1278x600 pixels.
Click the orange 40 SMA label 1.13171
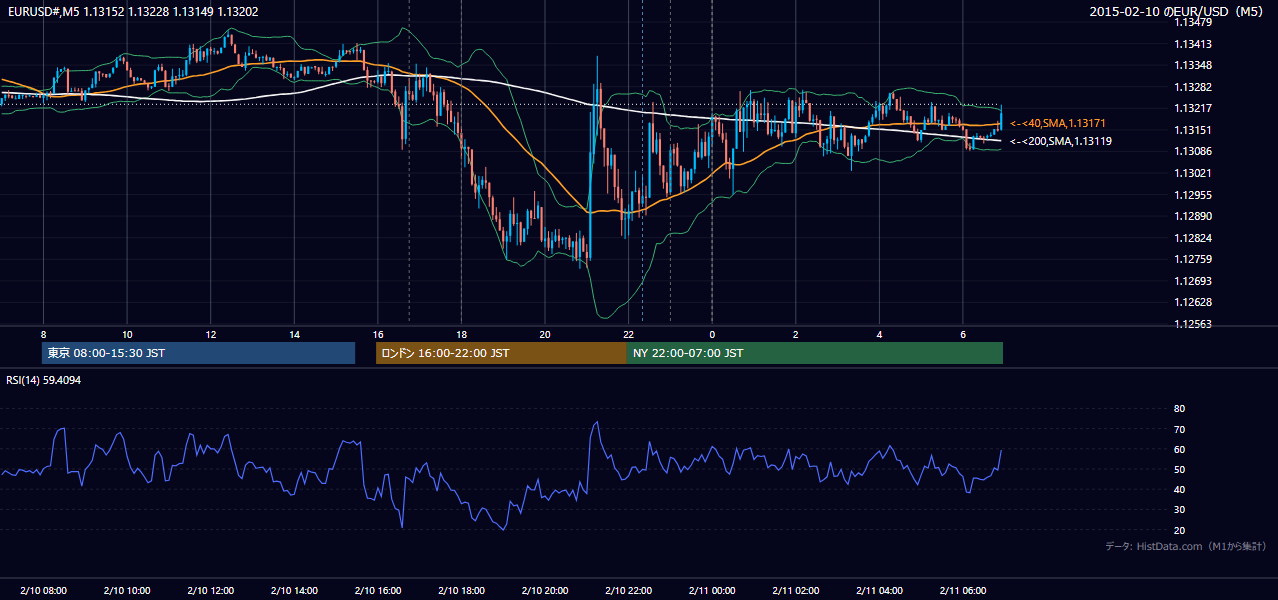pos(1058,123)
